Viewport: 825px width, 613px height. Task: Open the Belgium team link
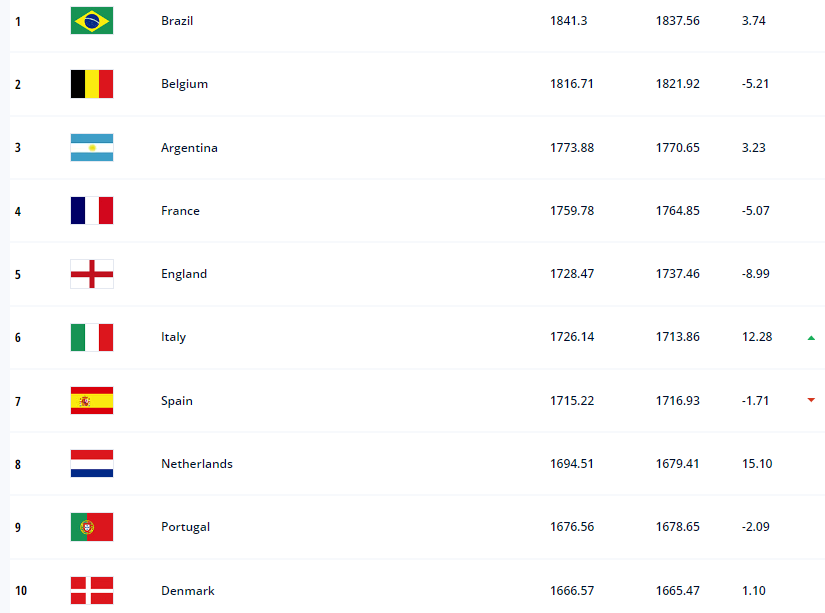click(184, 84)
